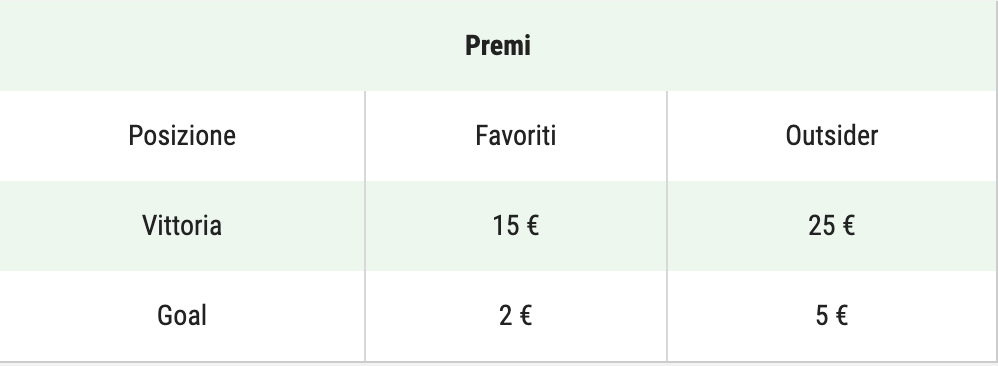Click the Goal row label
Image resolution: width=998 pixels, height=366 pixels.
tap(182, 316)
